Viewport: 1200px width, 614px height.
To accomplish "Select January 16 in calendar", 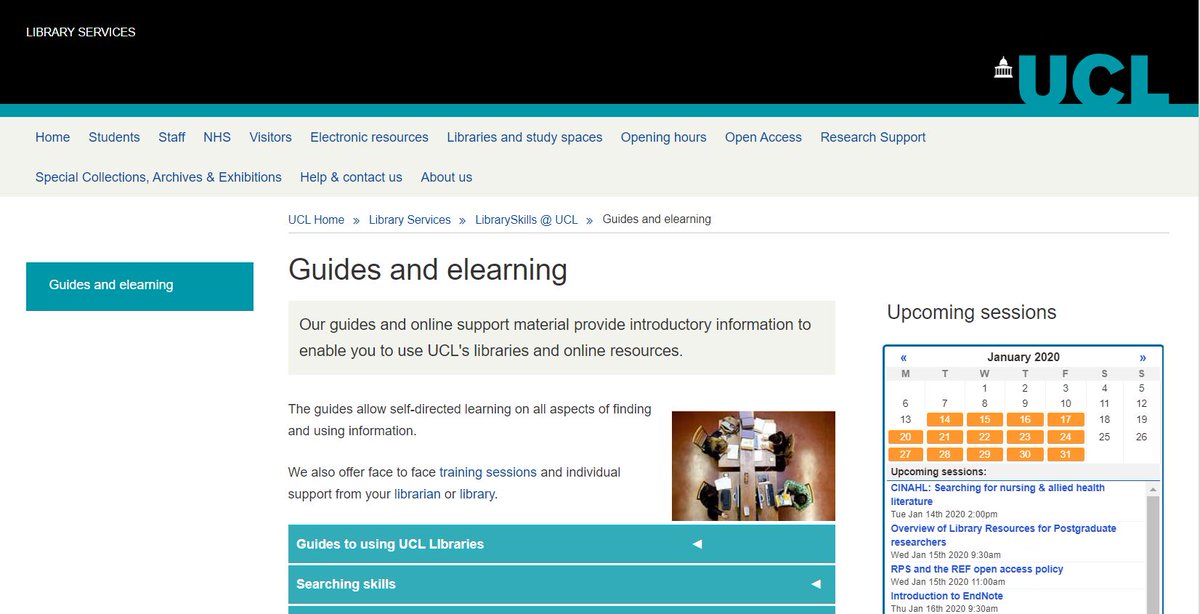I will point(1025,420).
